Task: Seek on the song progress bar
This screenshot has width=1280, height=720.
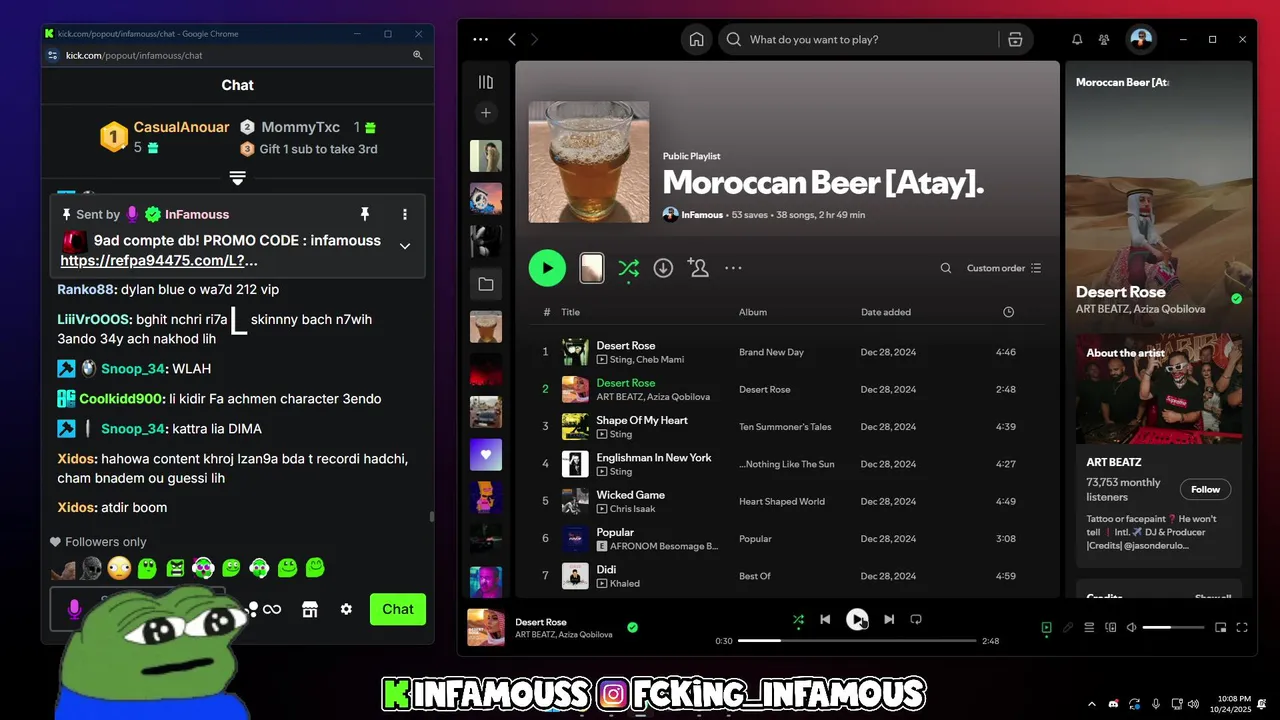Action: (857, 640)
